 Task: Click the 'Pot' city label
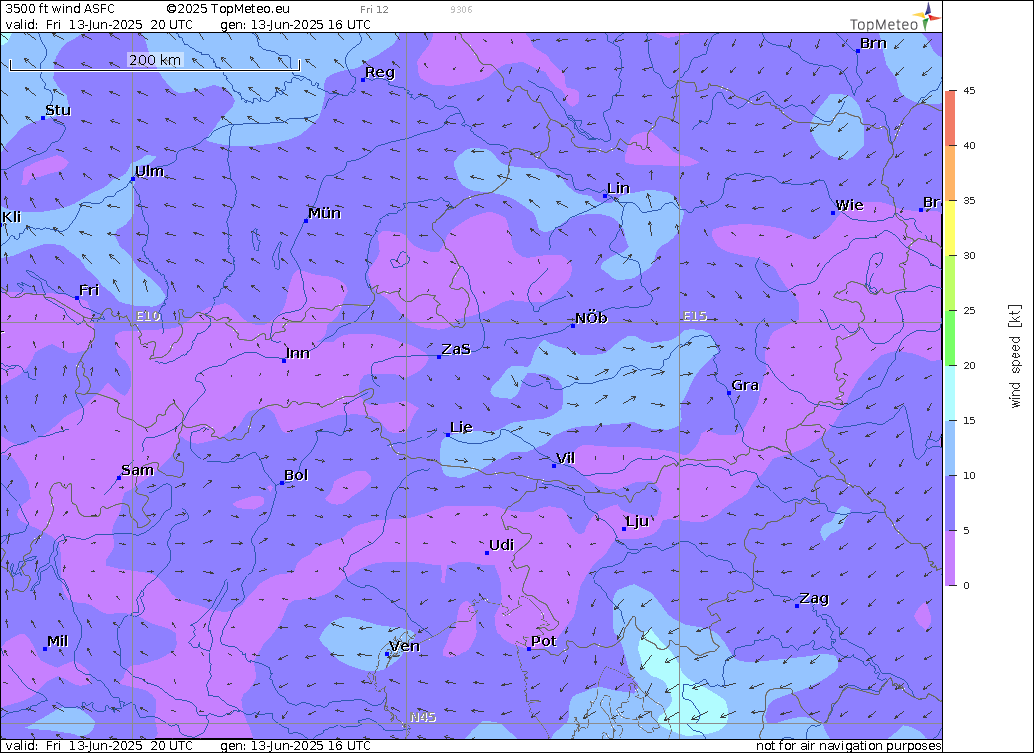(543, 642)
